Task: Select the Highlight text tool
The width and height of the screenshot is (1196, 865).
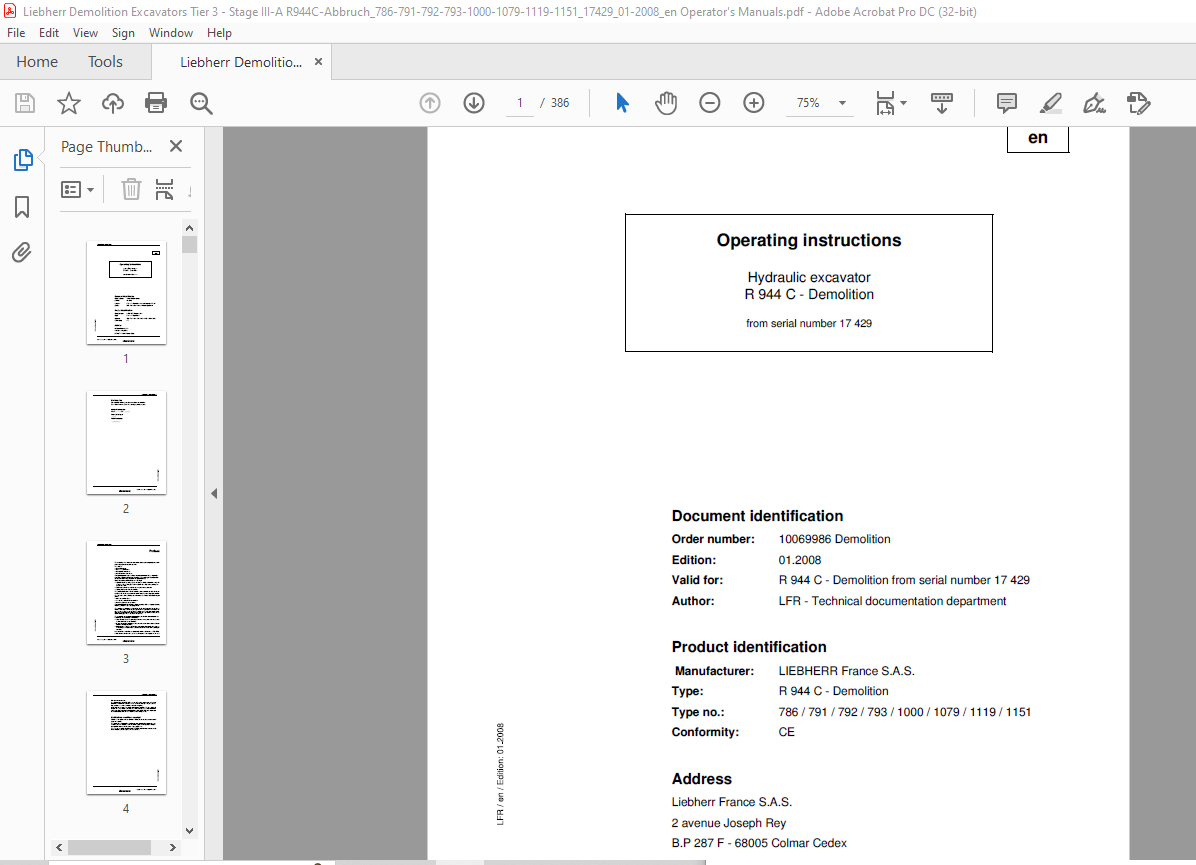Action: (x=1050, y=103)
